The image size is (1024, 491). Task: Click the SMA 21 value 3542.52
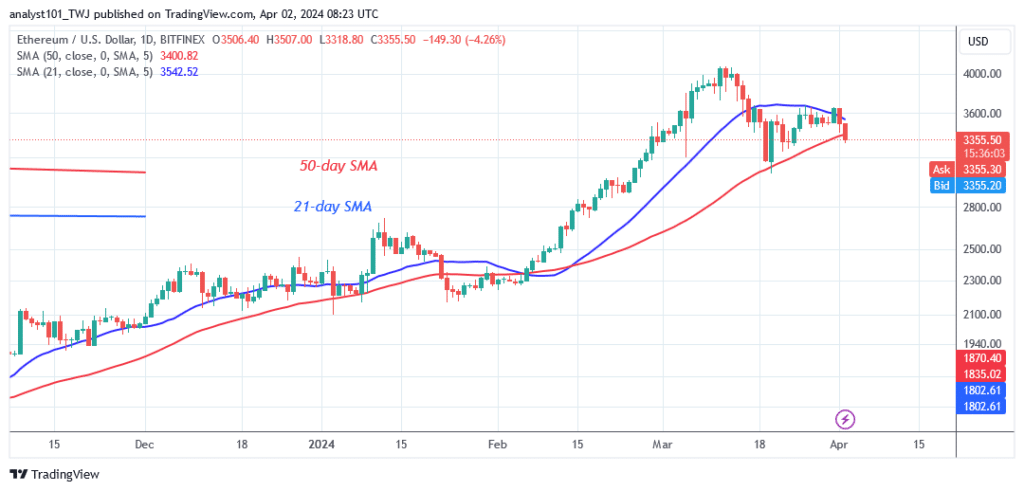tap(180, 72)
